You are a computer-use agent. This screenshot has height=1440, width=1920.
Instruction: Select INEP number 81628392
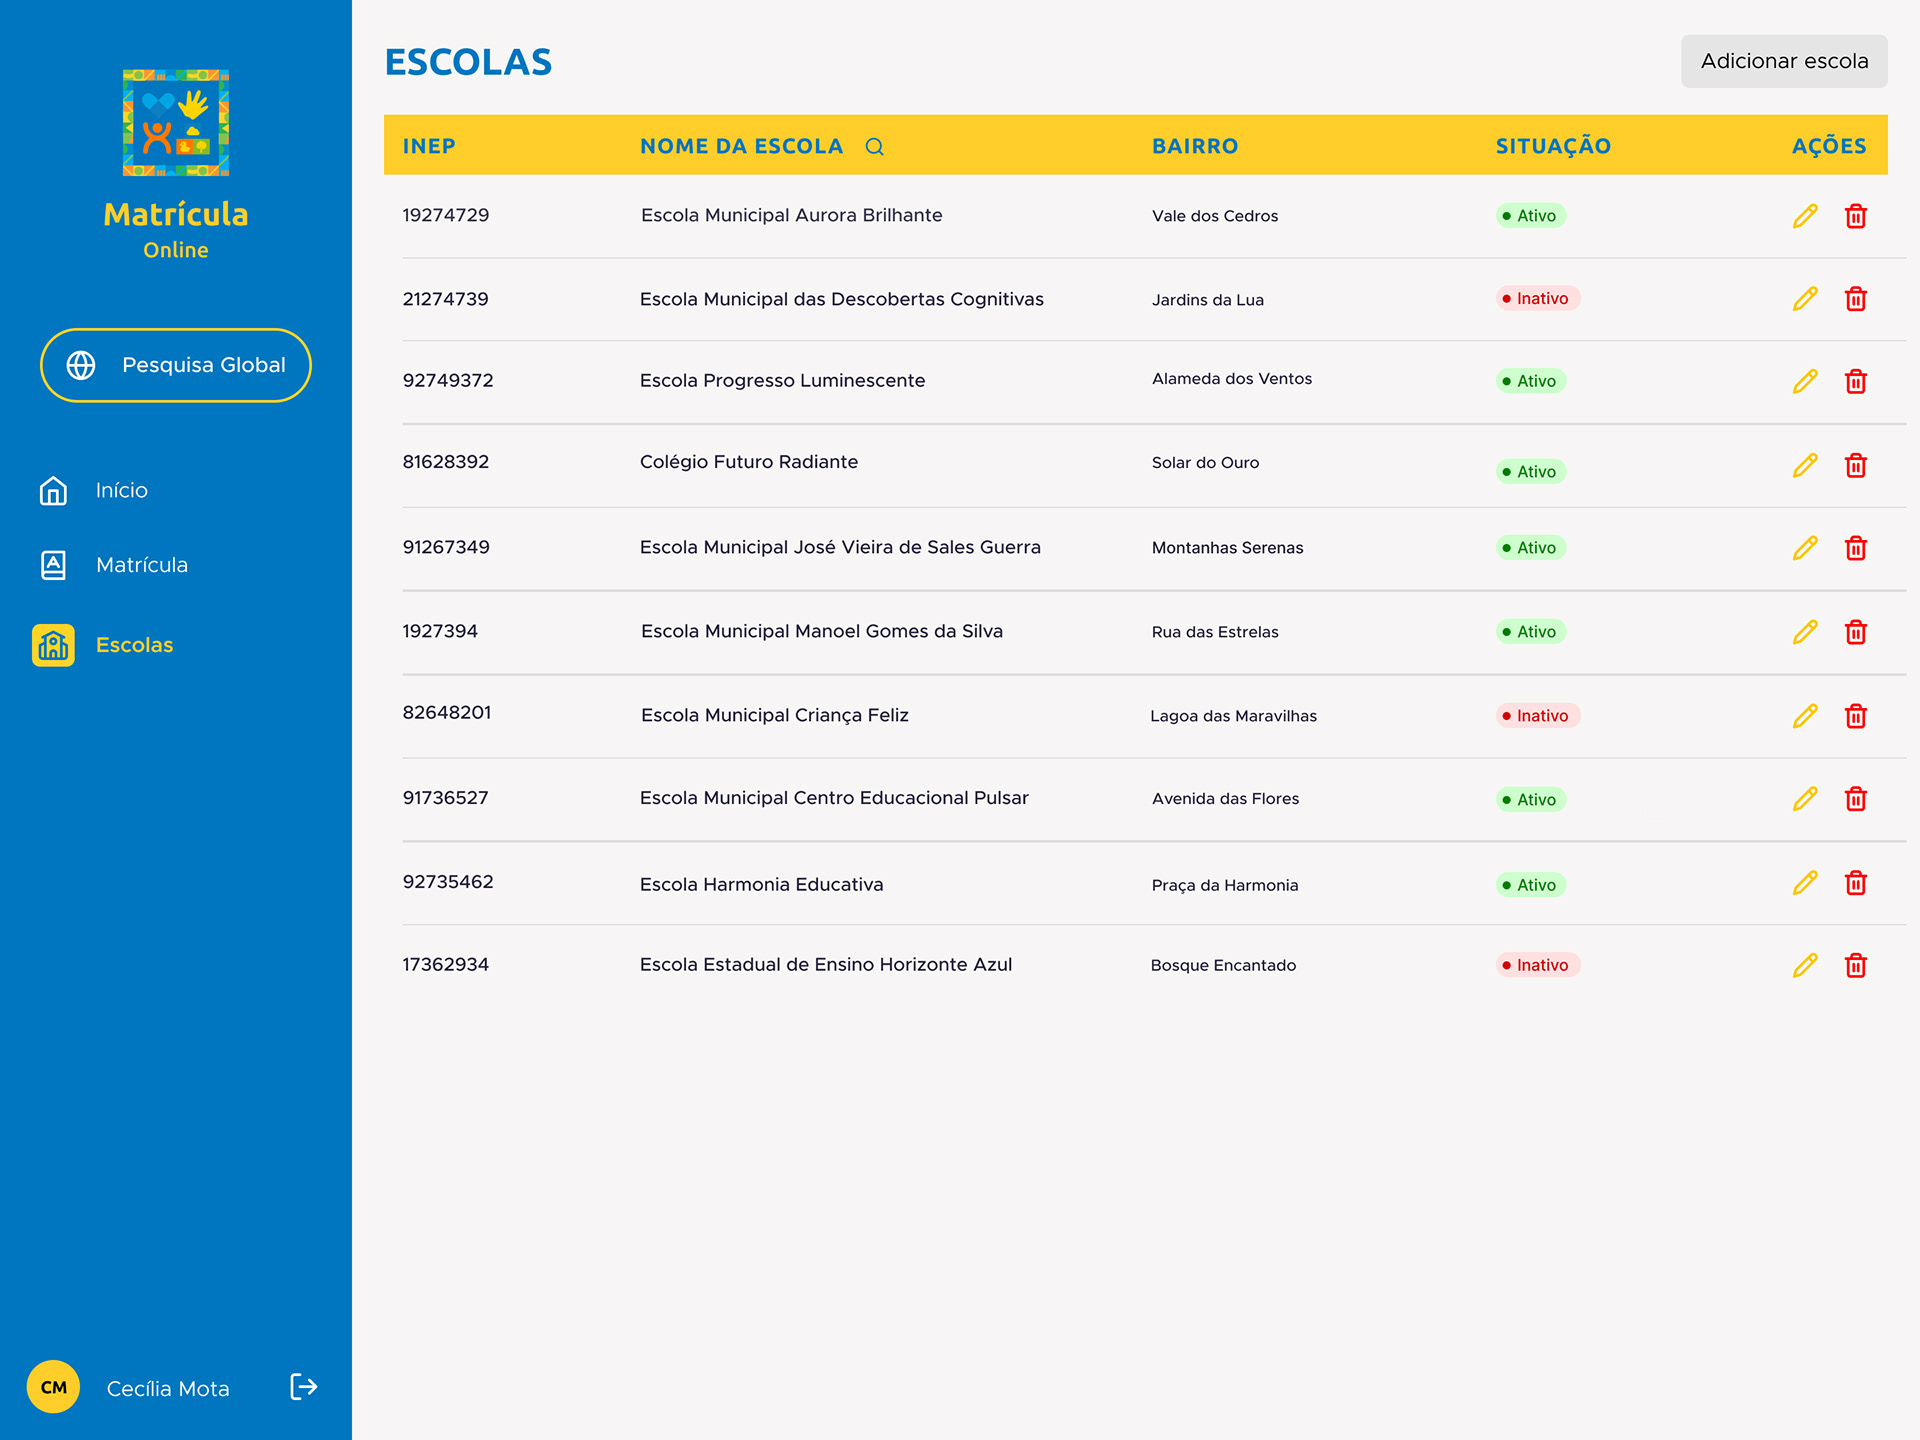[446, 462]
